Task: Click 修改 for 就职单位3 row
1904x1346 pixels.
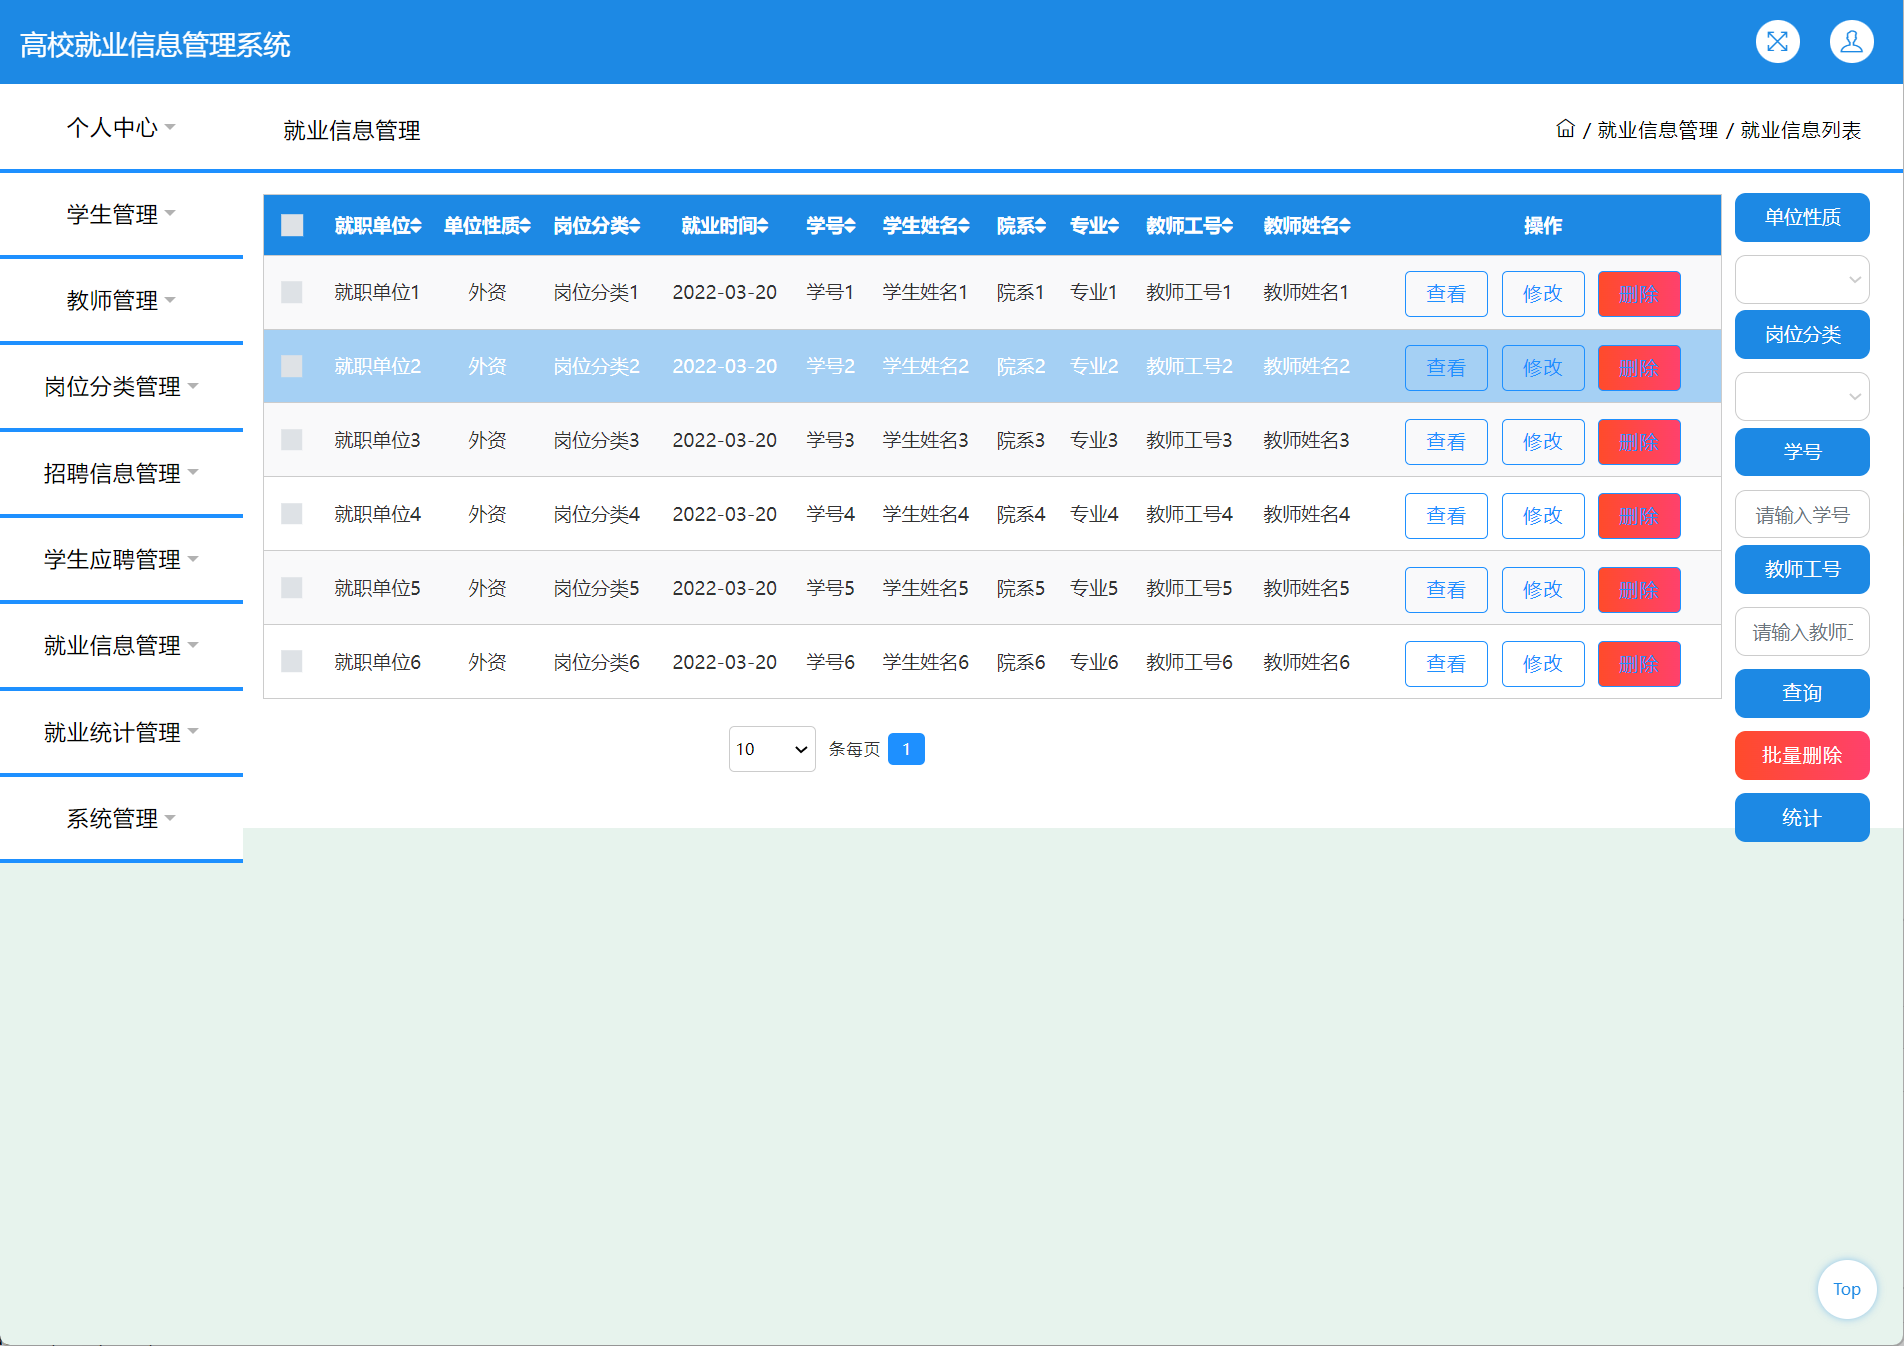Action: 1543,442
